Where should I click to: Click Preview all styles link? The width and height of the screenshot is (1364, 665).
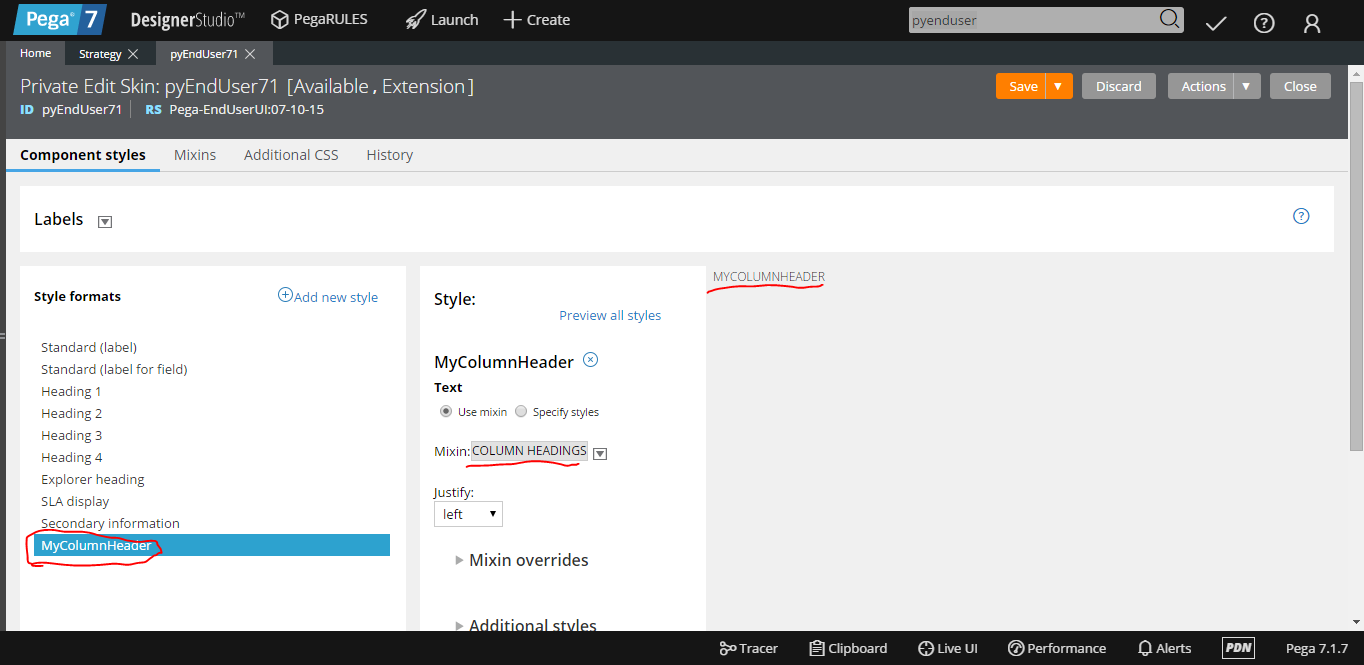coord(610,315)
